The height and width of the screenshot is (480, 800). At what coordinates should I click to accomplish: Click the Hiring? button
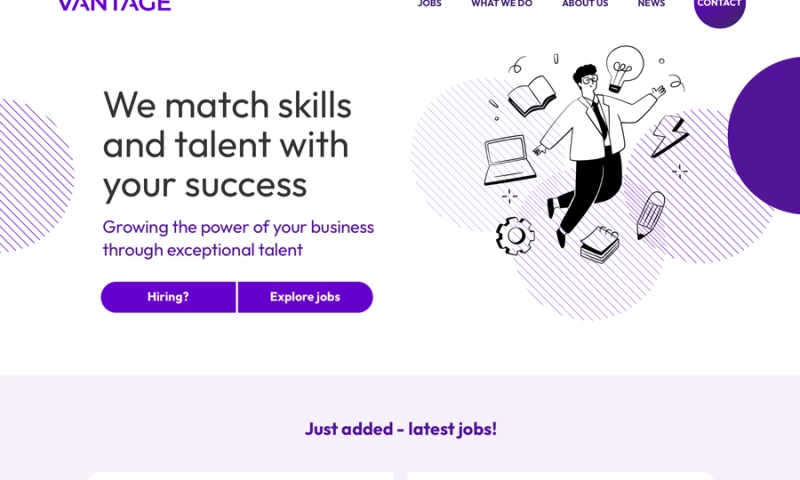pos(168,297)
